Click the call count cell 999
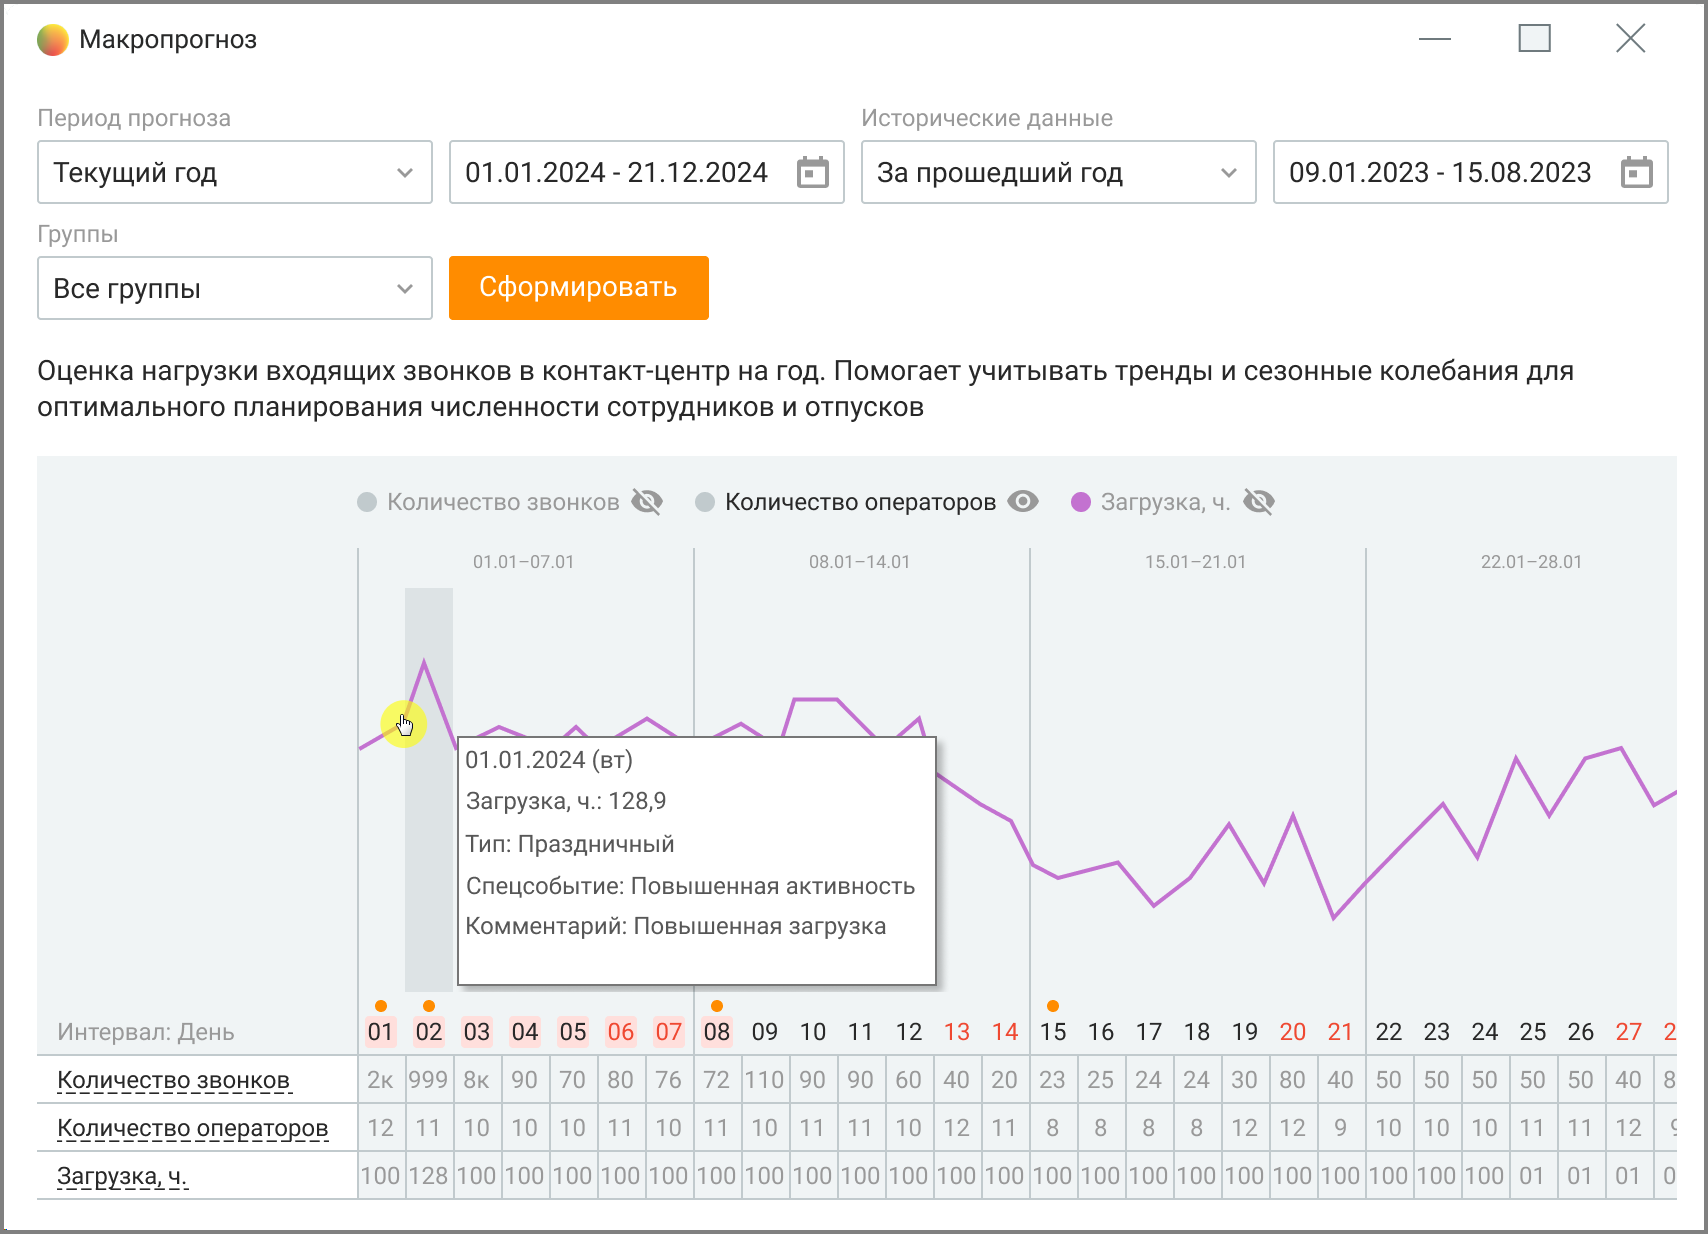The image size is (1708, 1234). click(x=429, y=1080)
